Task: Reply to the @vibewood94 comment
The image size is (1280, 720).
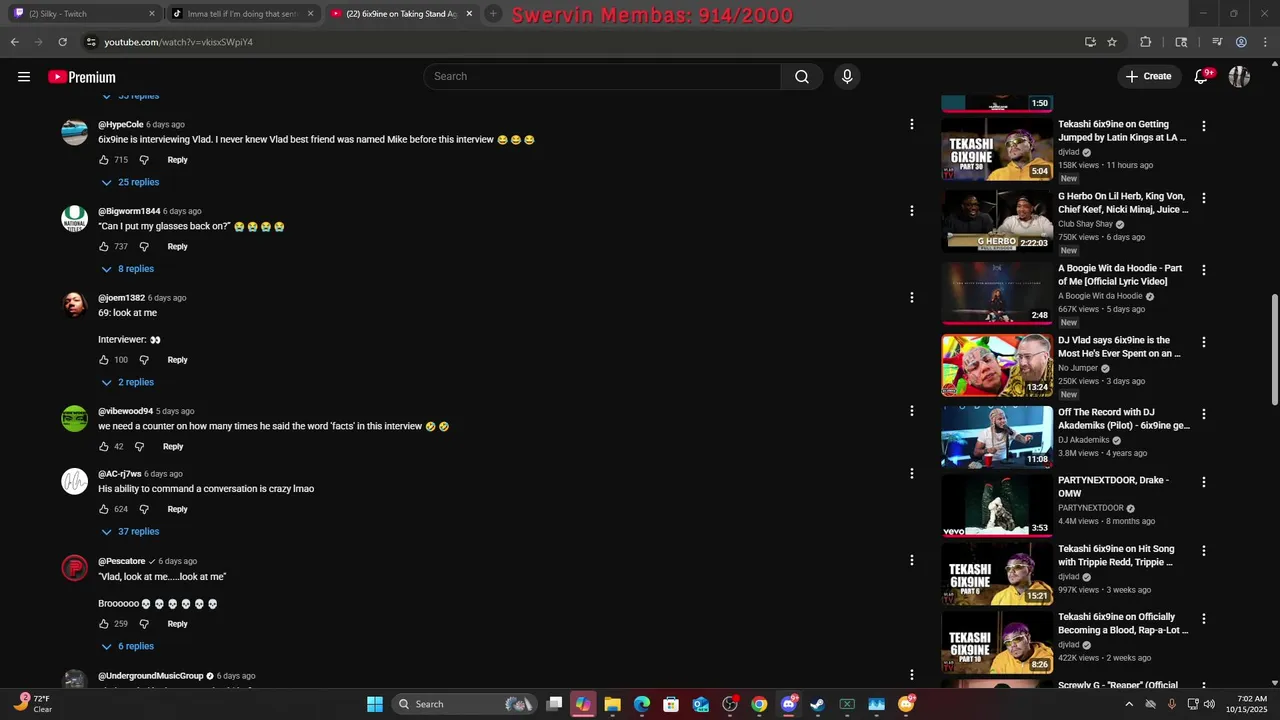Action: (x=173, y=447)
